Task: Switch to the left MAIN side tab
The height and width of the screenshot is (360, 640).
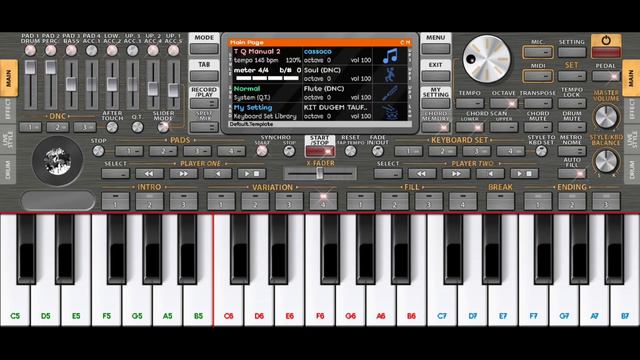Action: [x=9, y=78]
